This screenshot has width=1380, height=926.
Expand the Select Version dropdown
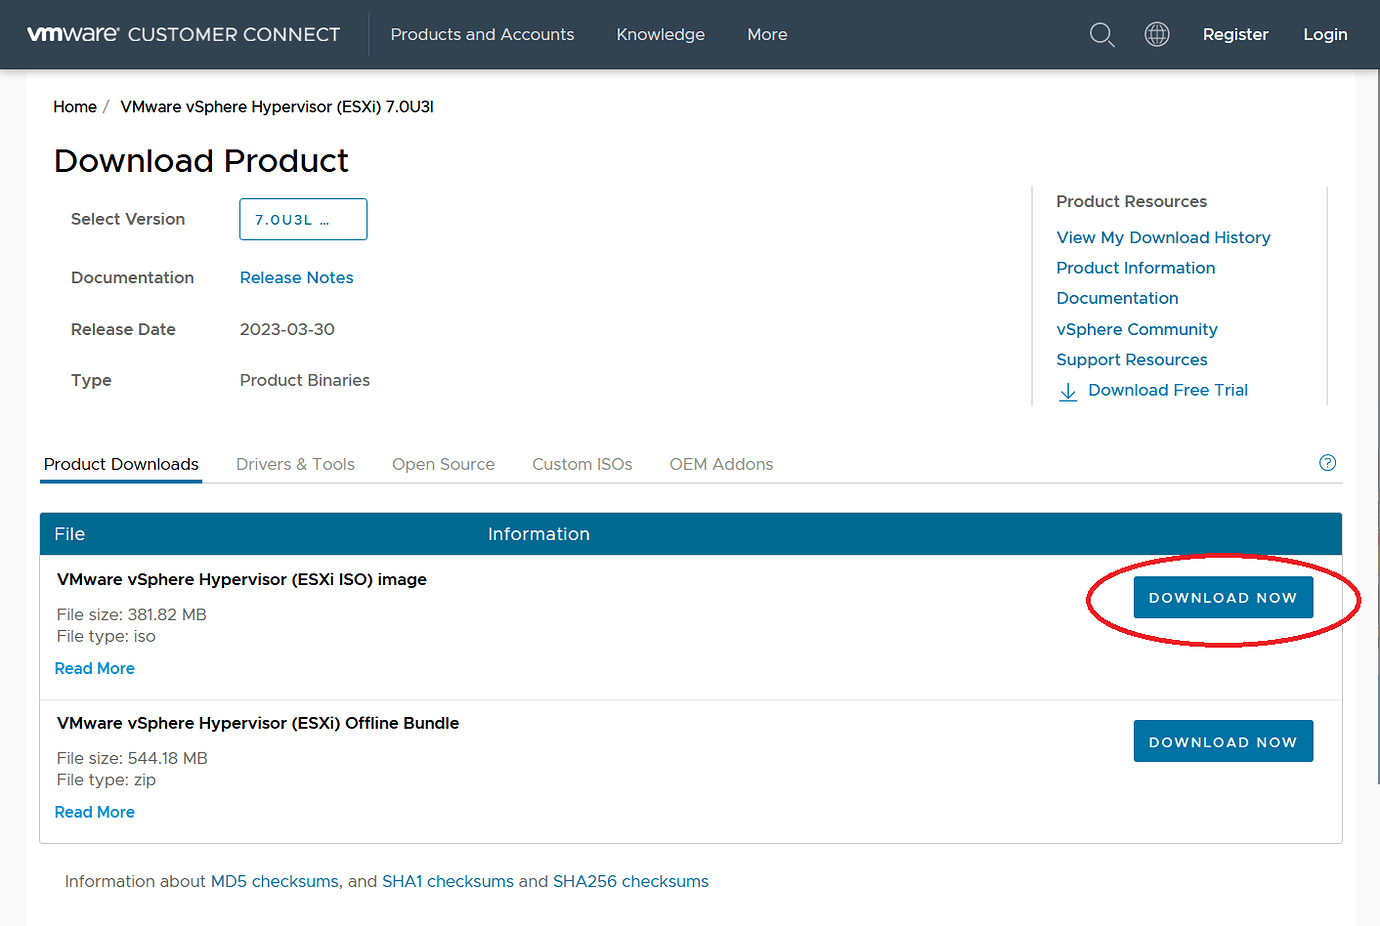(303, 219)
